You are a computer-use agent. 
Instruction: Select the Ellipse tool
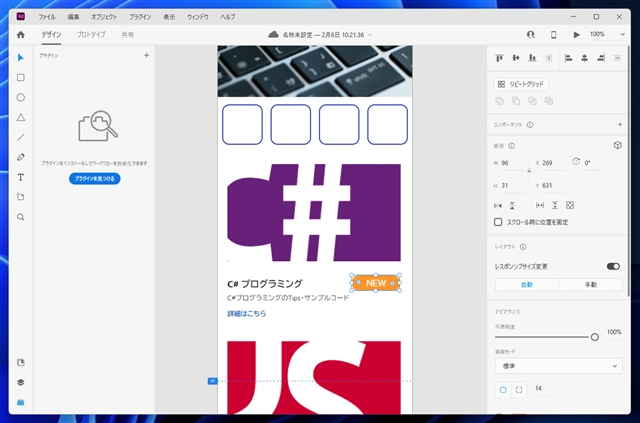coord(20,97)
